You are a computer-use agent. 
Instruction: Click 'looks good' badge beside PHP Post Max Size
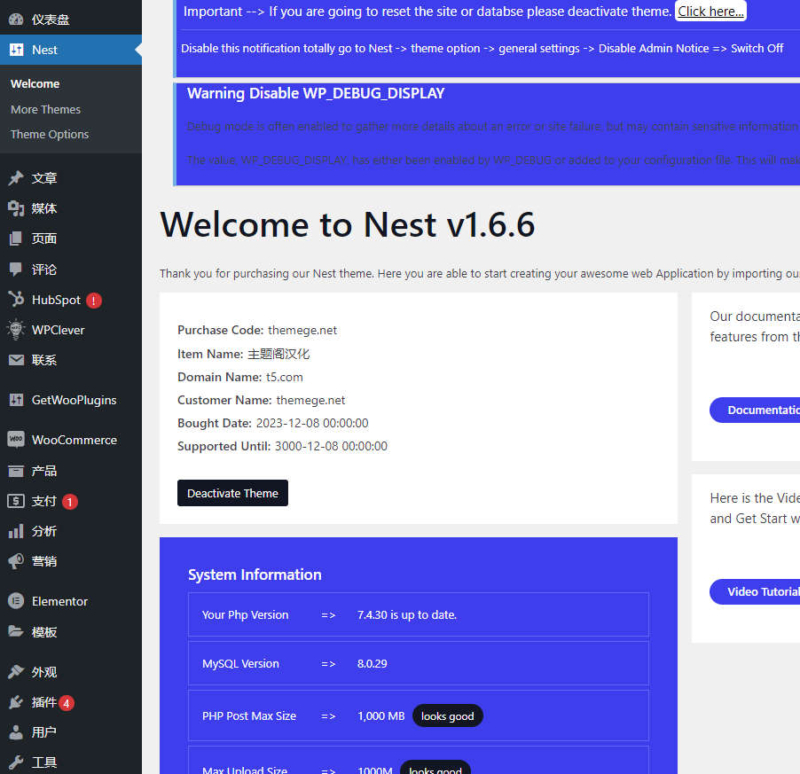pyautogui.click(x=447, y=716)
